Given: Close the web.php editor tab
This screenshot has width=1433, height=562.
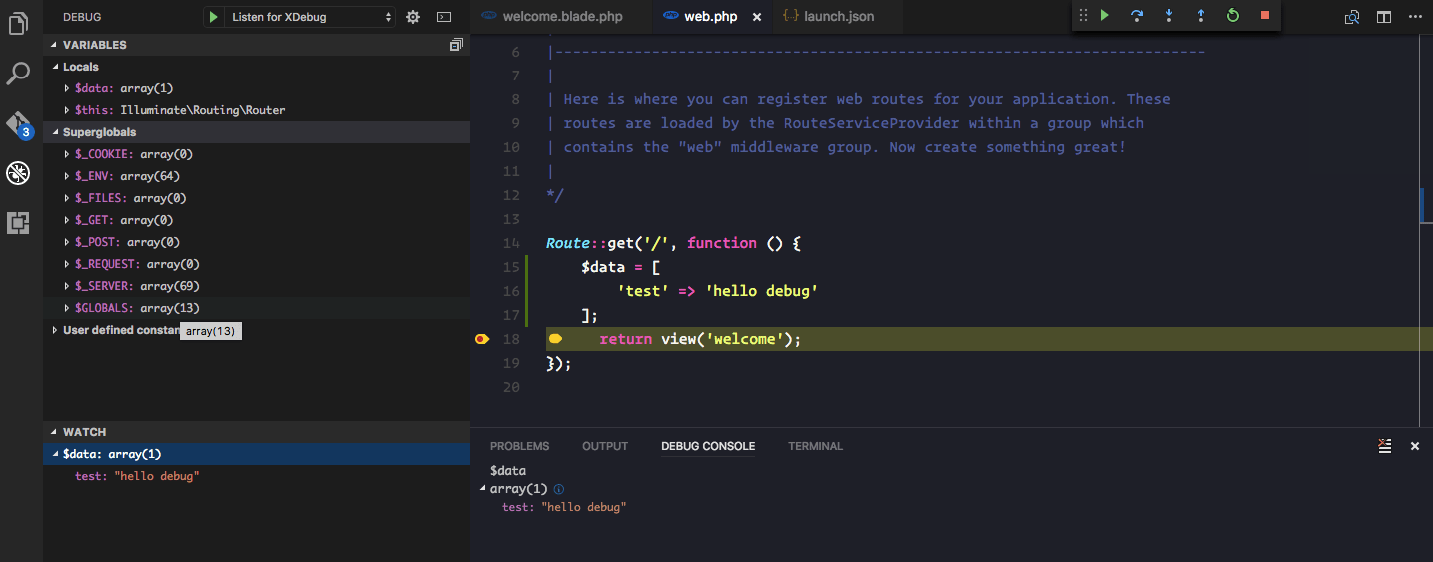Looking at the screenshot, I should coord(756,17).
